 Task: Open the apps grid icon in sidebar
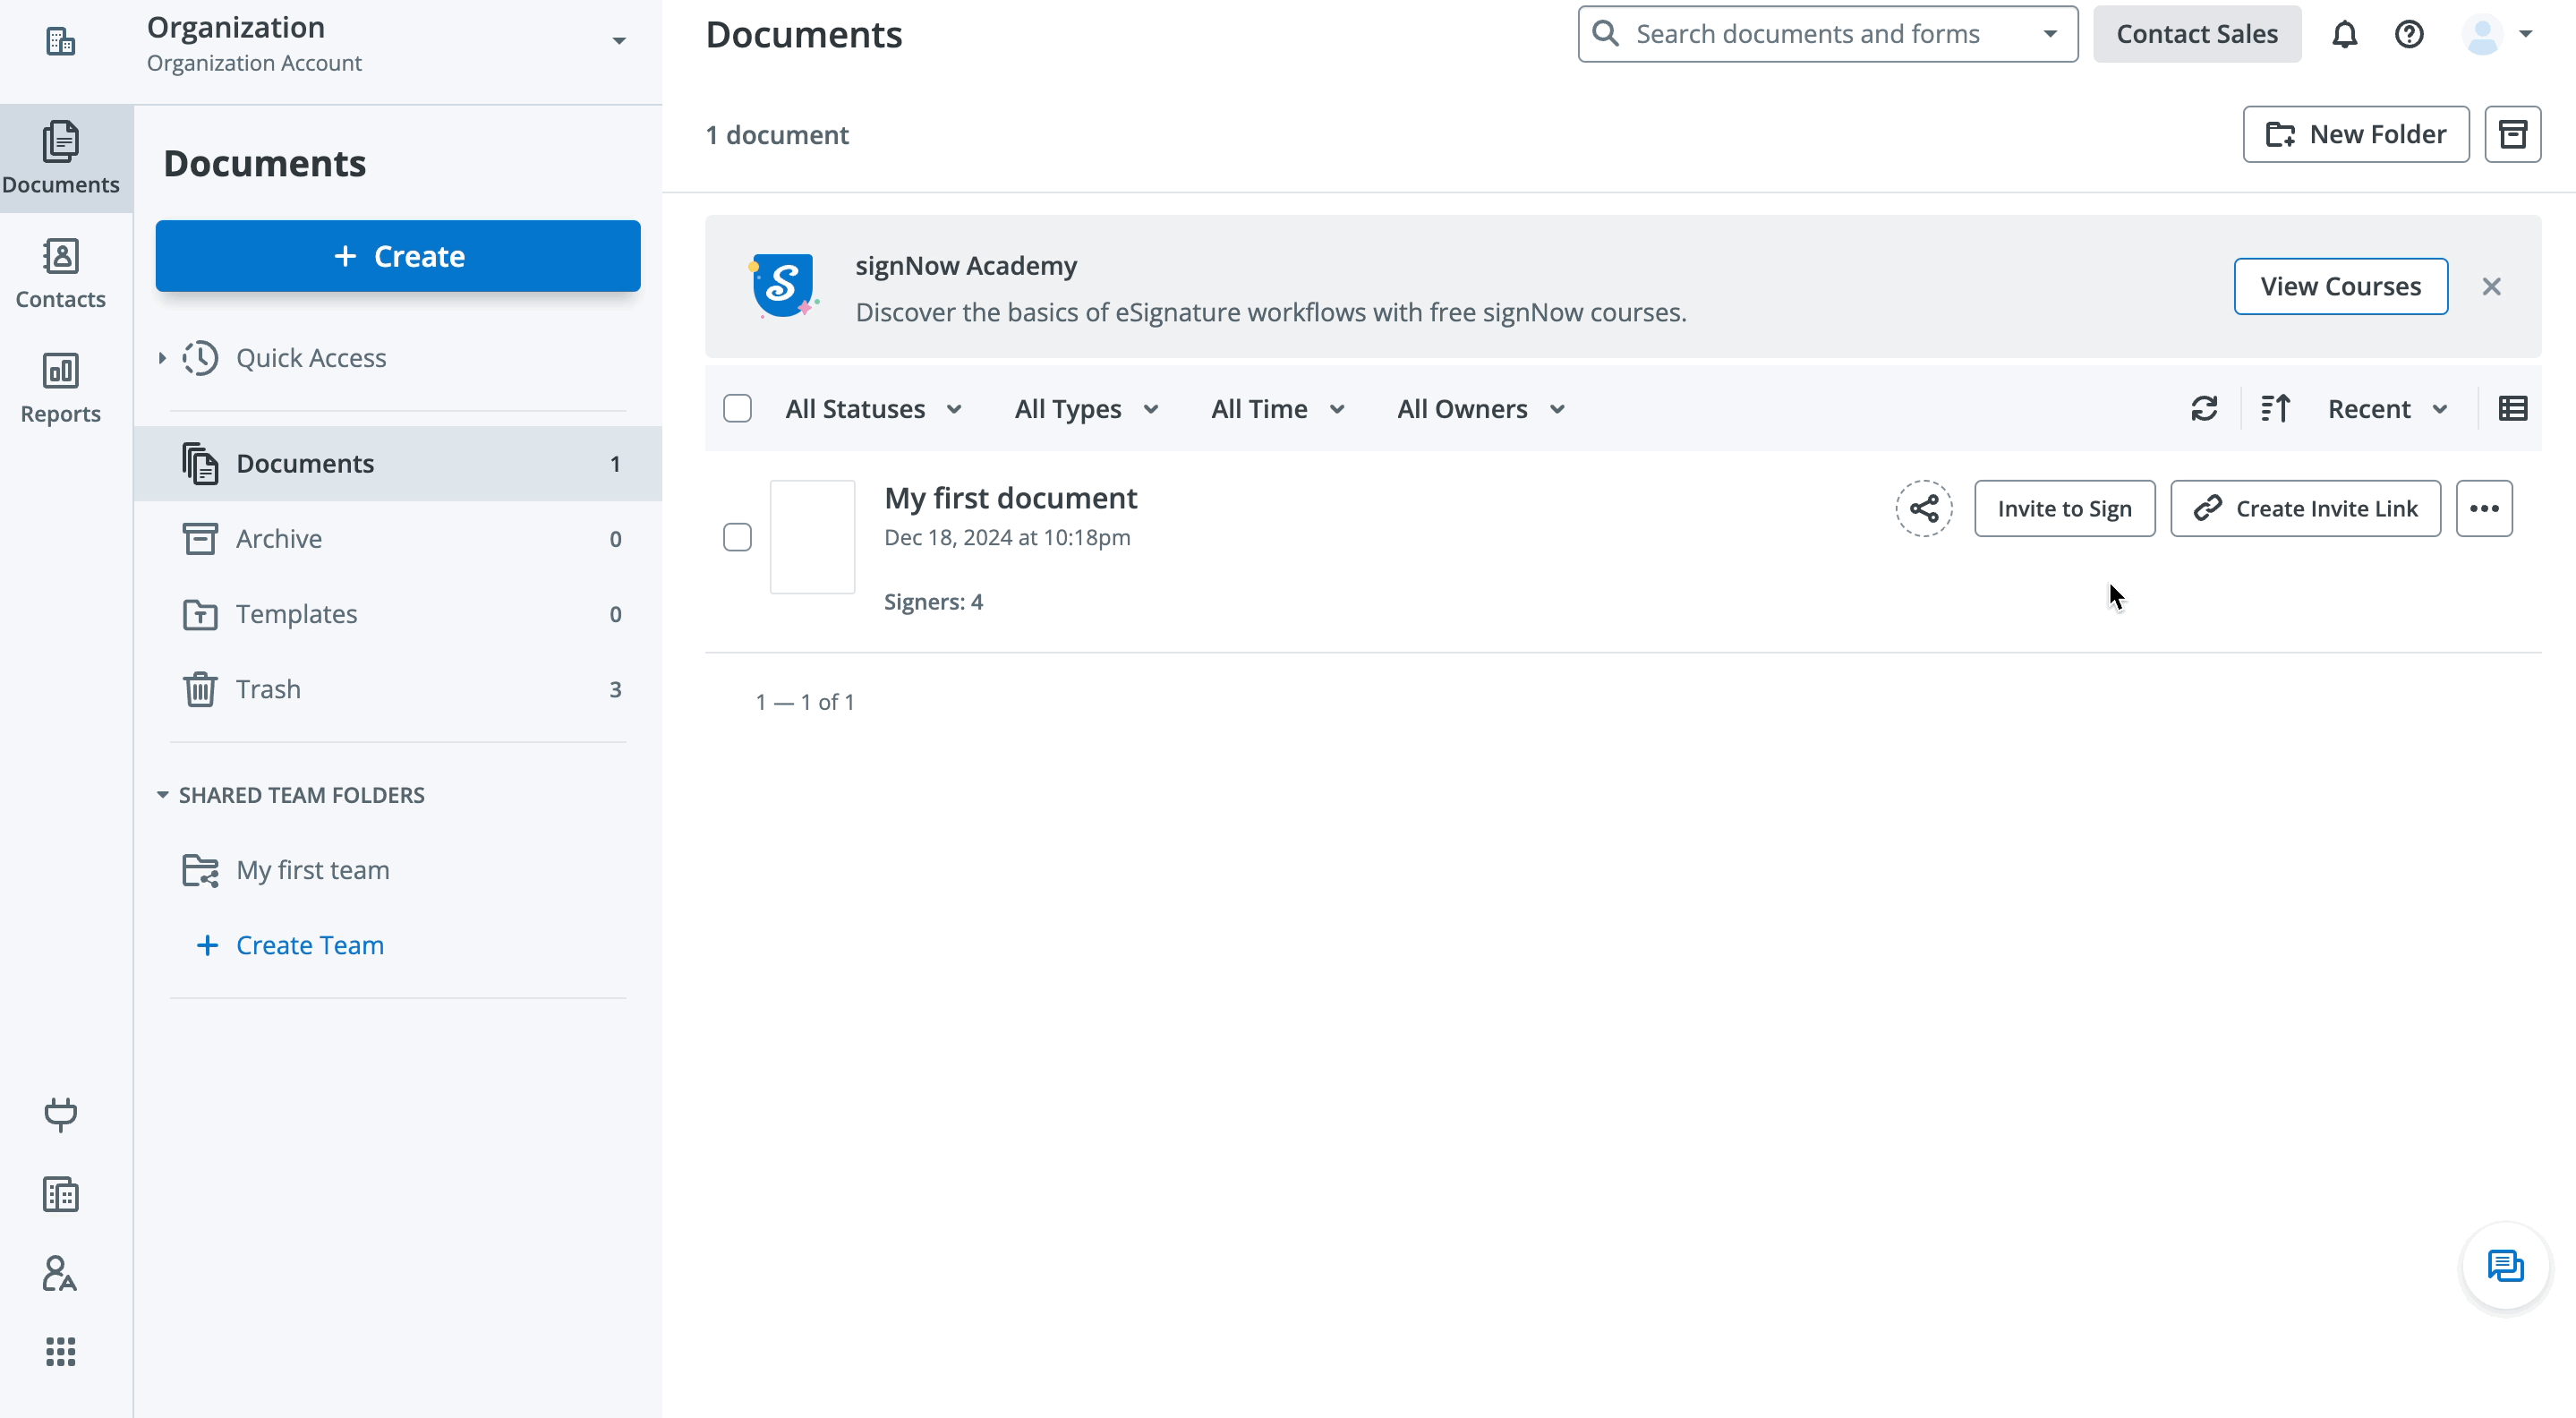pyautogui.click(x=60, y=1352)
